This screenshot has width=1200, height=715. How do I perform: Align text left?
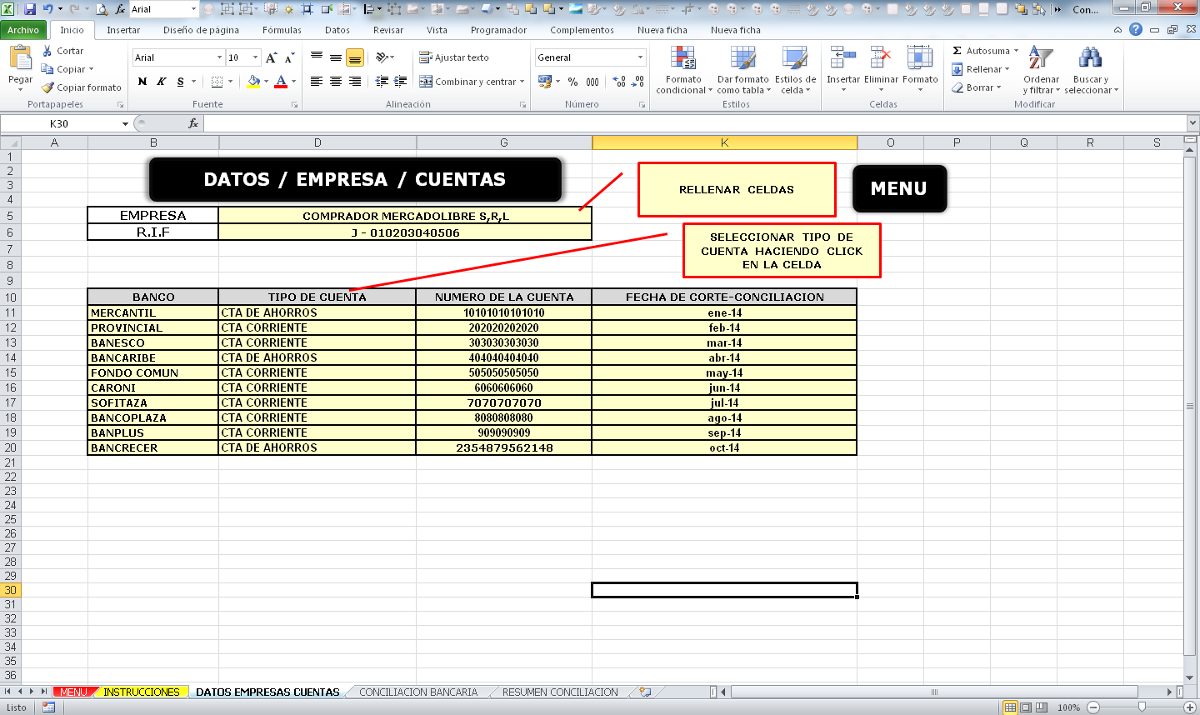click(317, 81)
